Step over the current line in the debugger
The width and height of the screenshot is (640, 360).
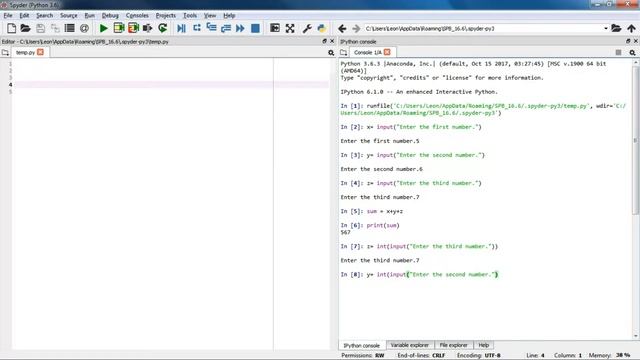[197, 28]
